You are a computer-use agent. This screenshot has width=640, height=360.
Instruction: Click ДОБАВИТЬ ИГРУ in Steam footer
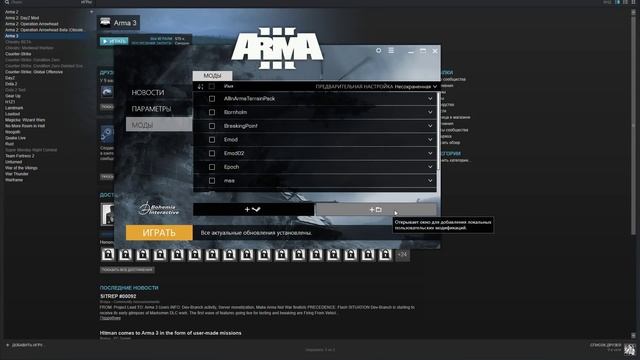pos(27,345)
